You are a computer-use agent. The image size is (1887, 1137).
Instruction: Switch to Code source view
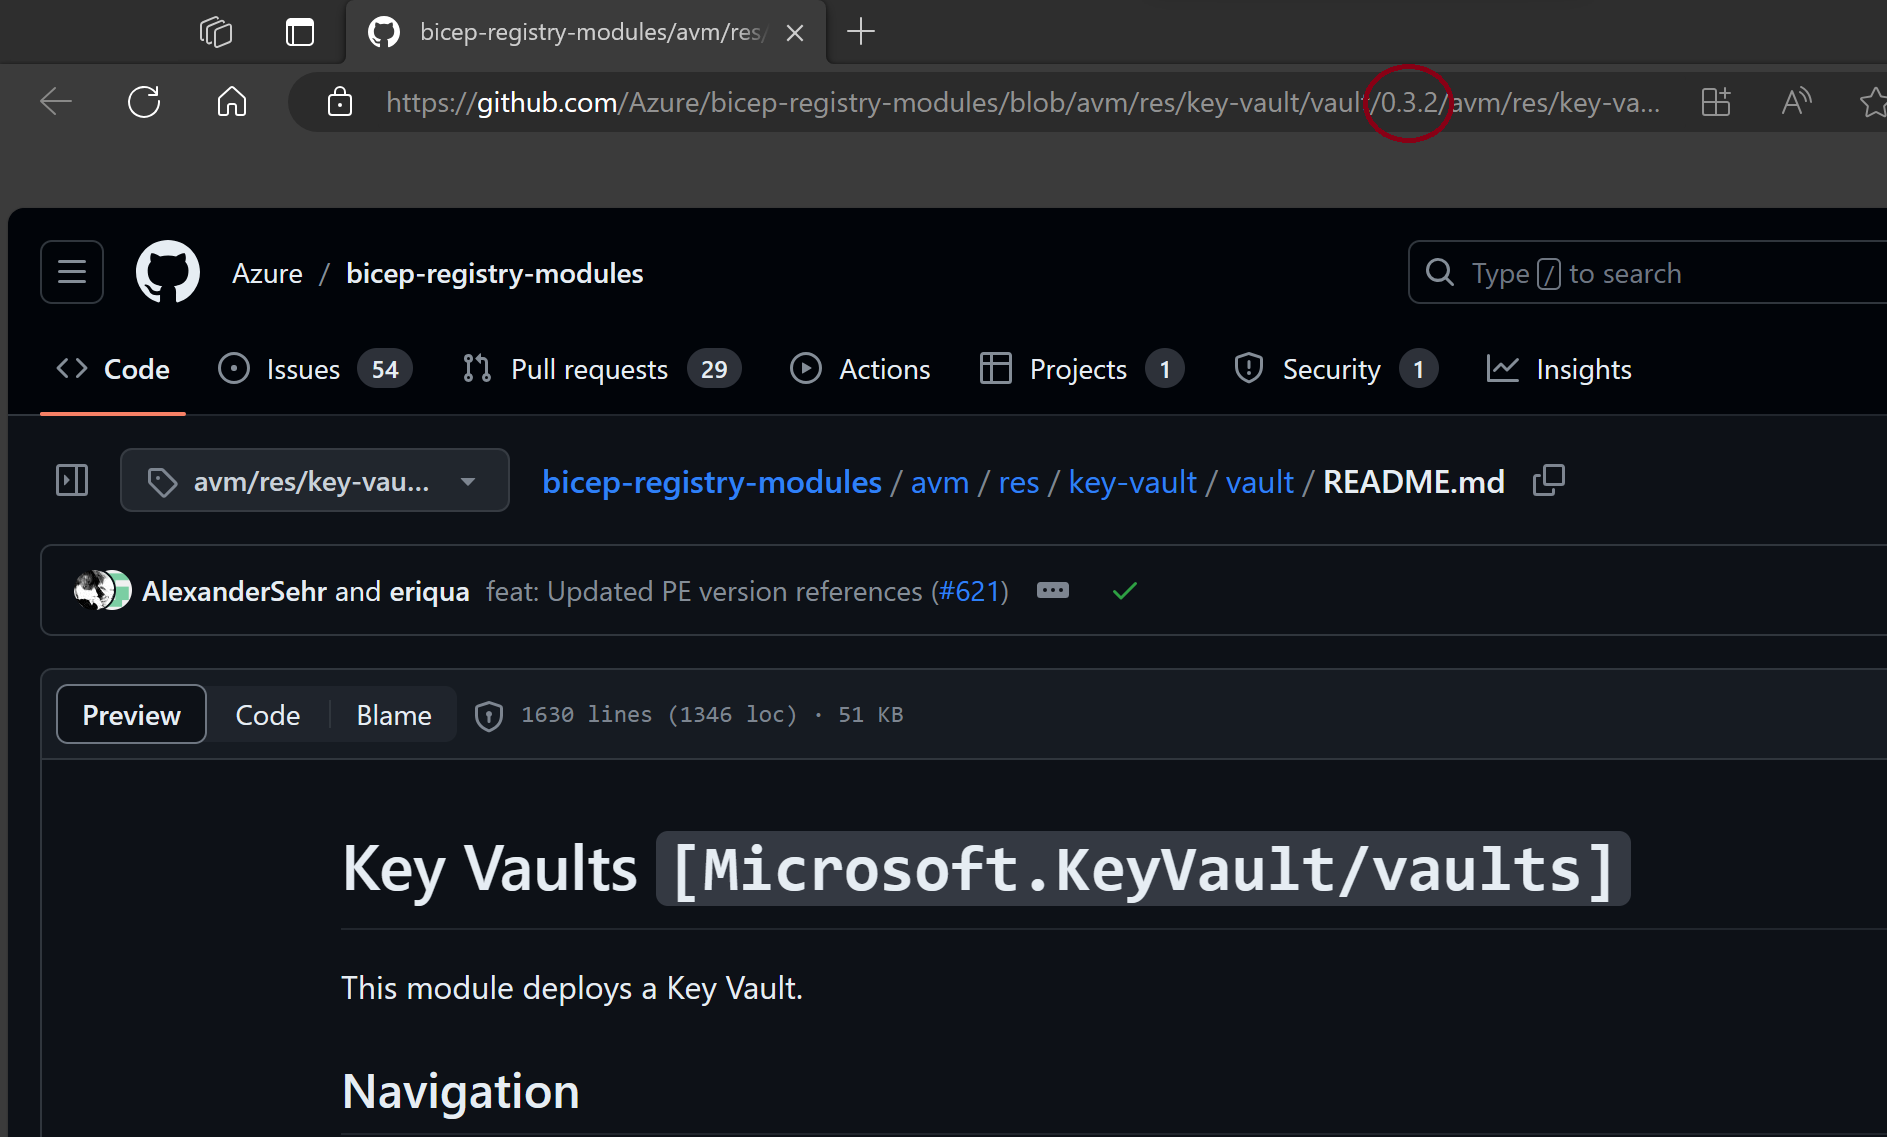(268, 714)
